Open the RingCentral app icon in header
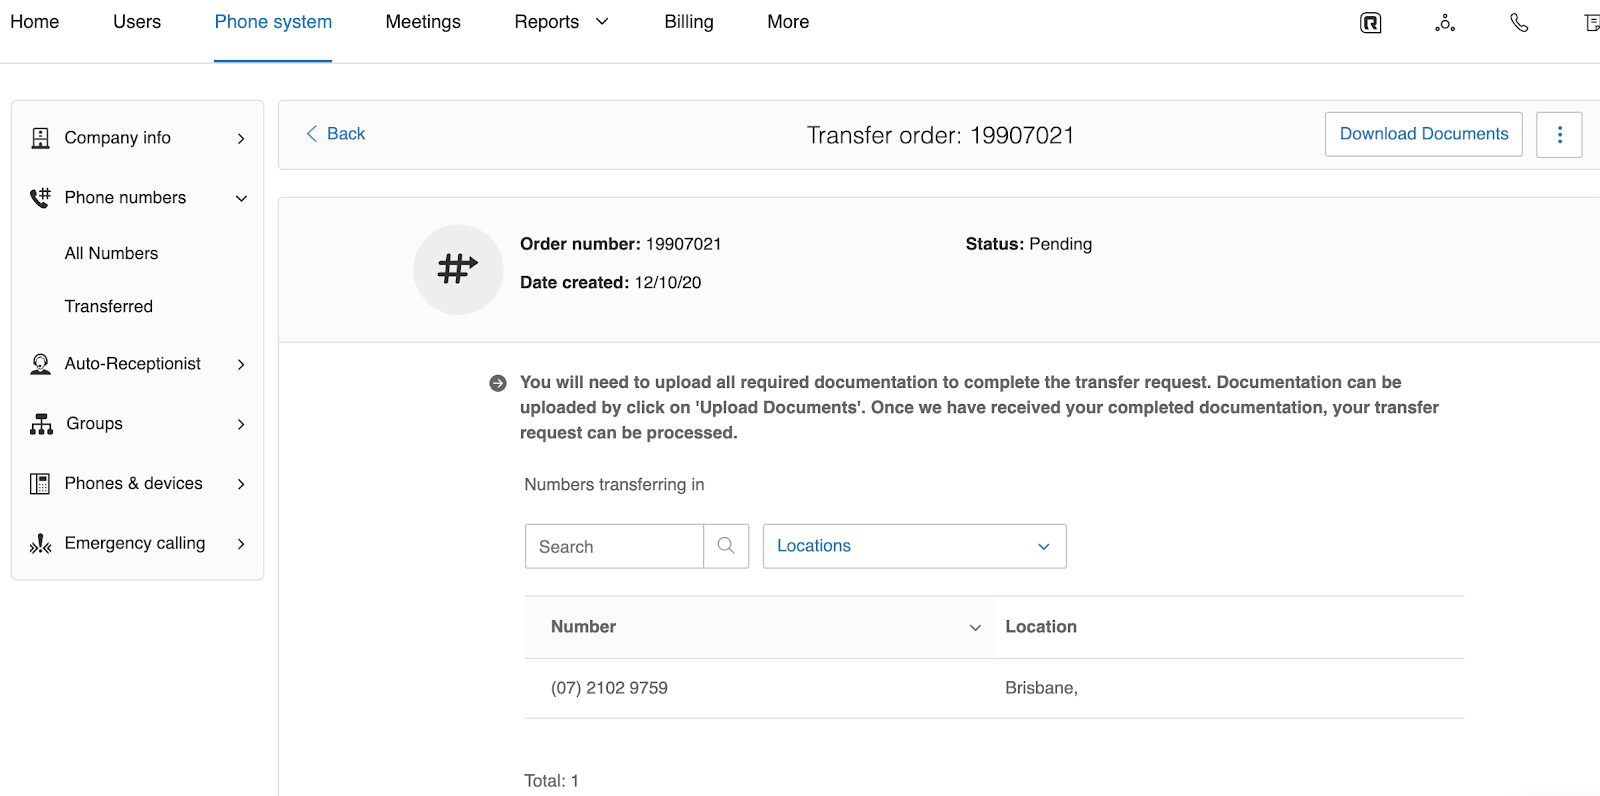 pos(1371,23)
